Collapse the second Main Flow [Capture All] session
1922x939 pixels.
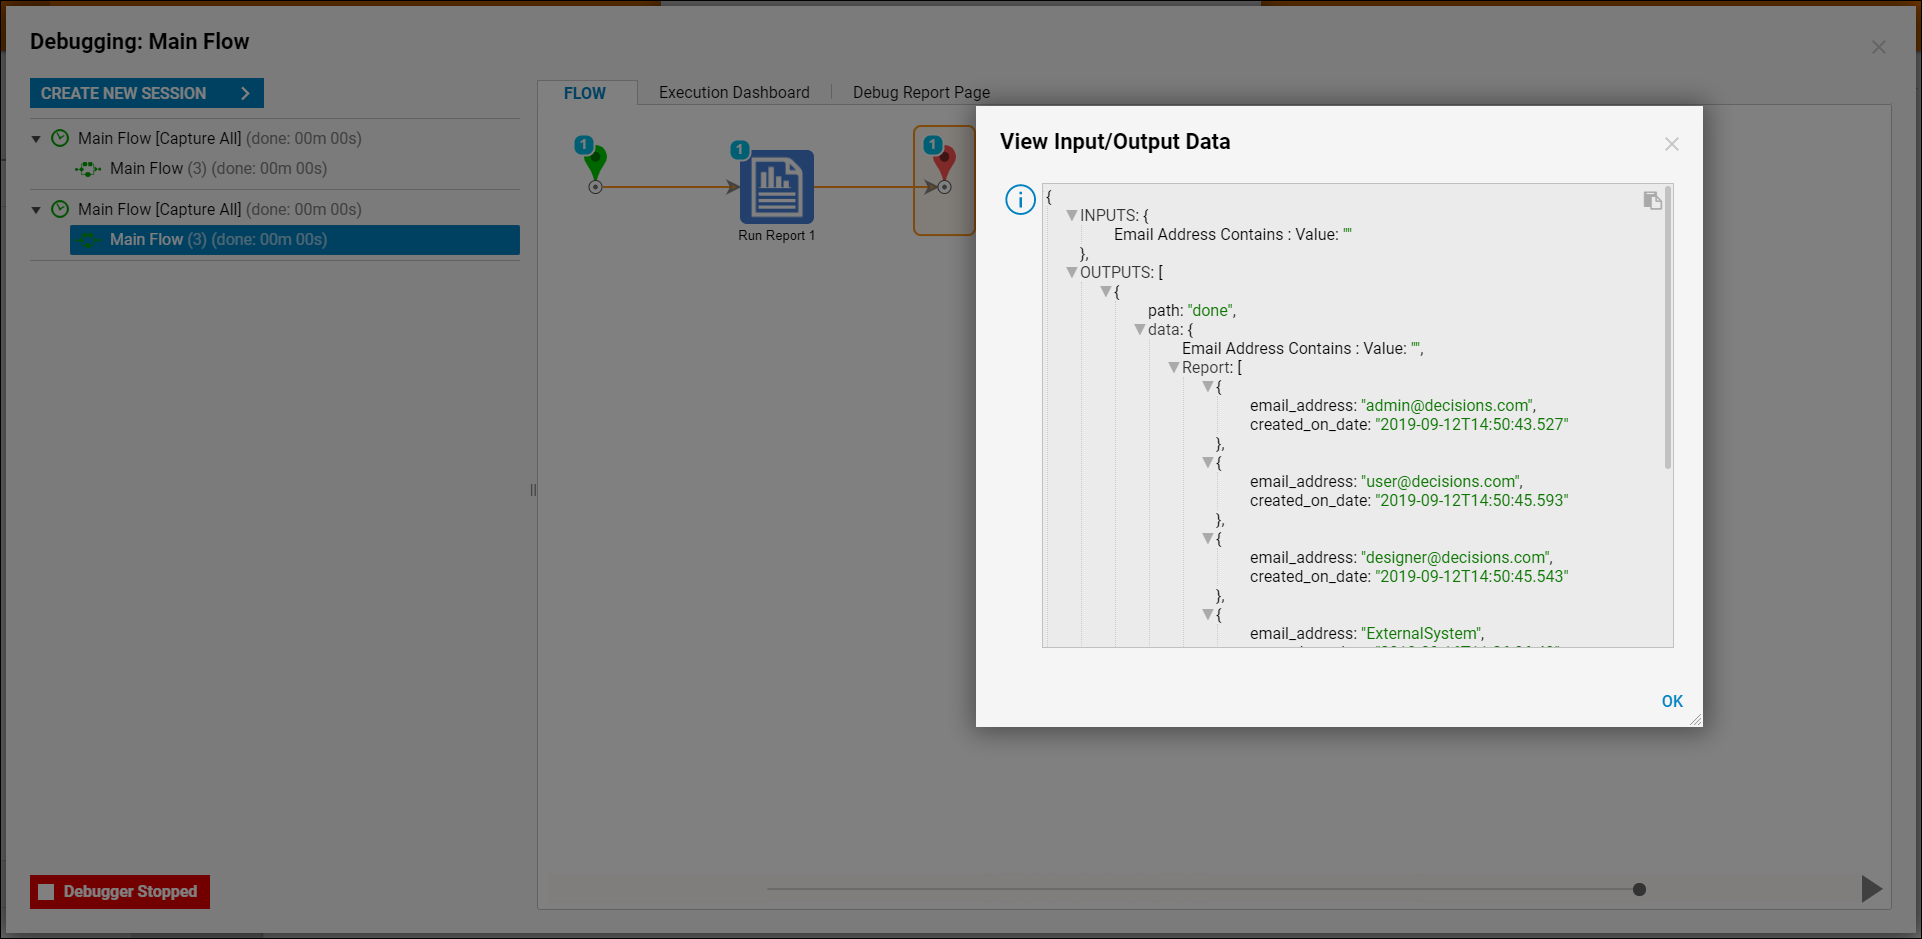tap(36, 210)
